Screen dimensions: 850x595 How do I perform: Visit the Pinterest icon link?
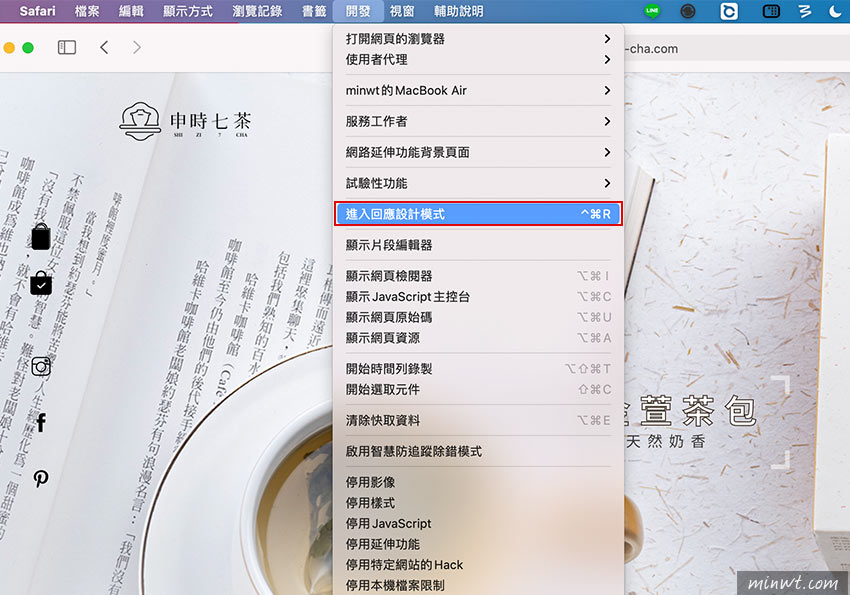tap(41, 478)
